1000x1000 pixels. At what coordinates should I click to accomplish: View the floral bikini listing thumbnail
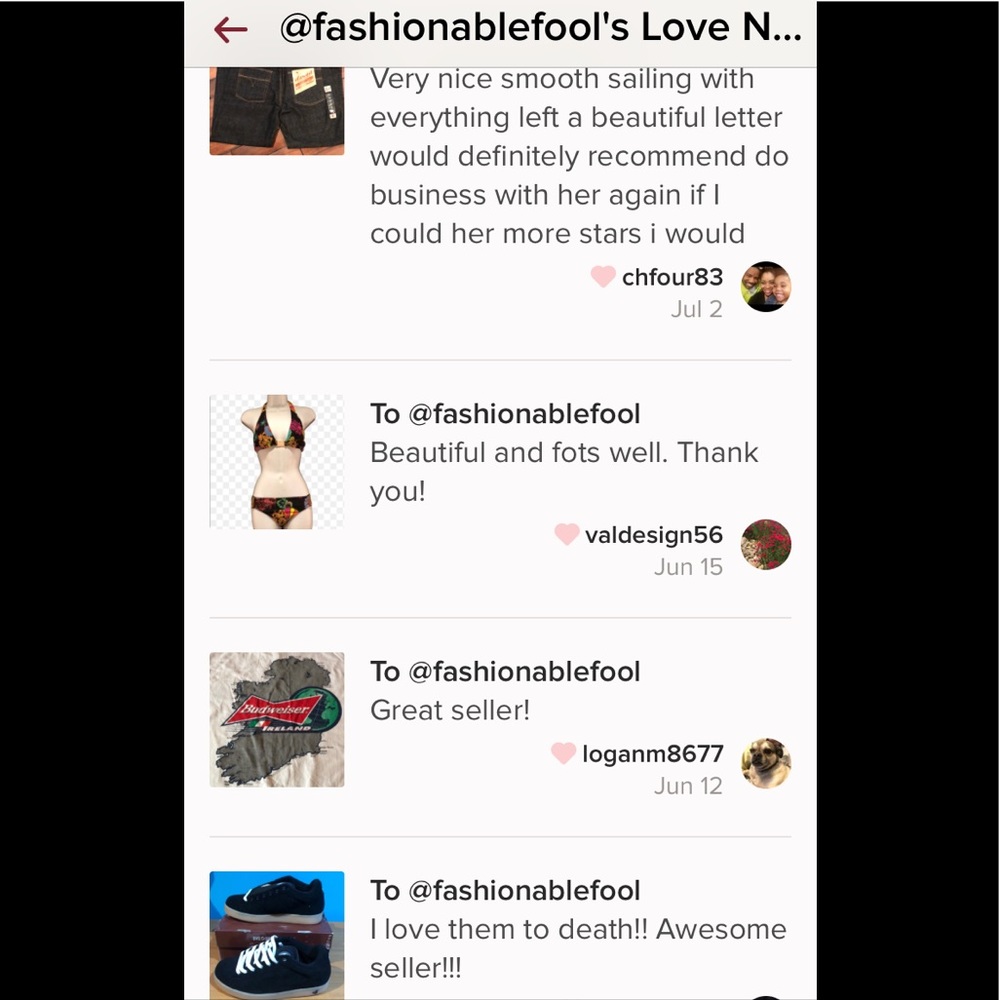click(x=277, y=462)
